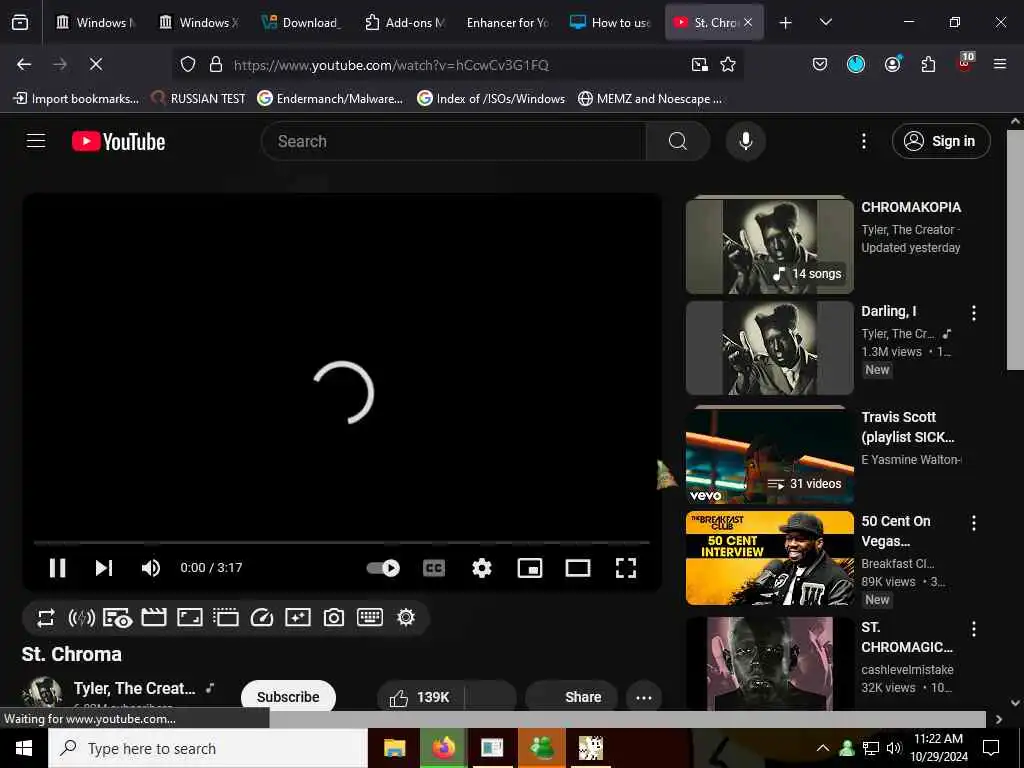Go back to previous page

[24, 64]
